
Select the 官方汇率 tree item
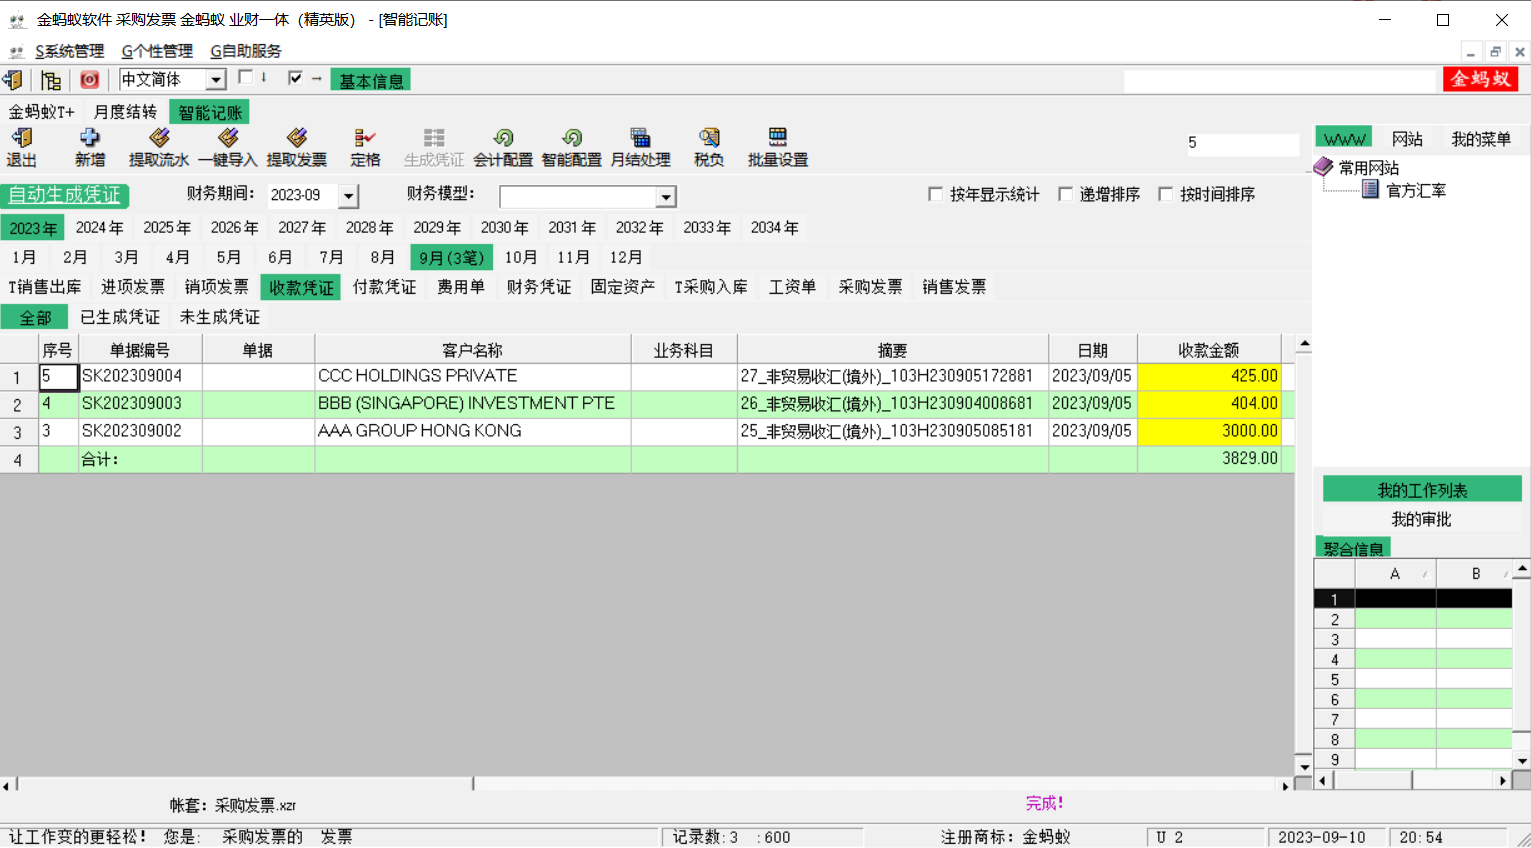[x=1415, y=190]
